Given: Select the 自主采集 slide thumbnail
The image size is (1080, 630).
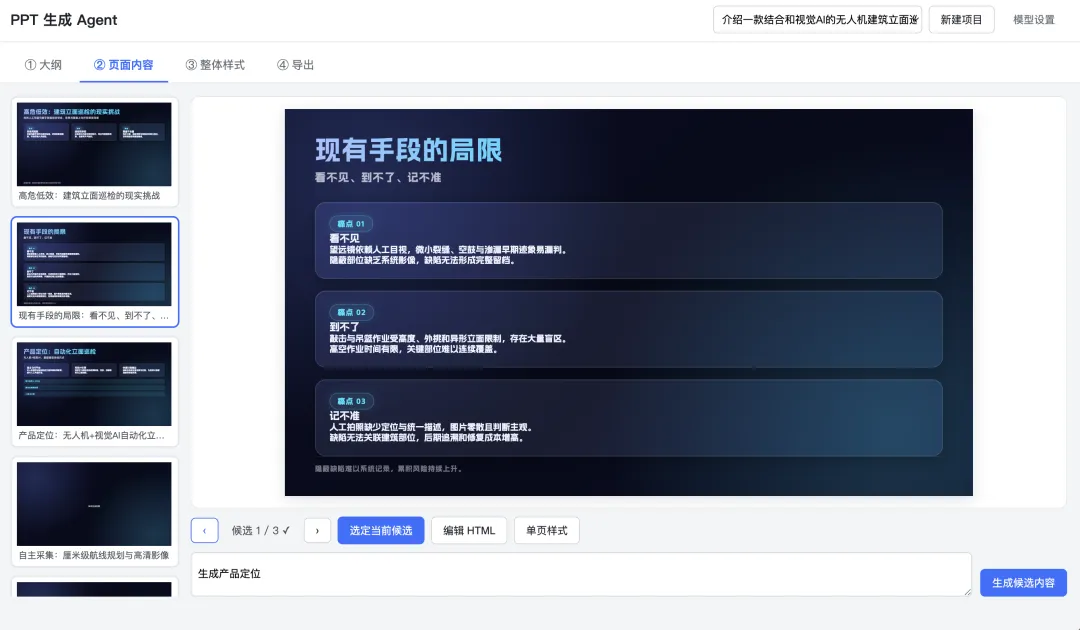Looking at the screenshot, I should click(94, 511).
